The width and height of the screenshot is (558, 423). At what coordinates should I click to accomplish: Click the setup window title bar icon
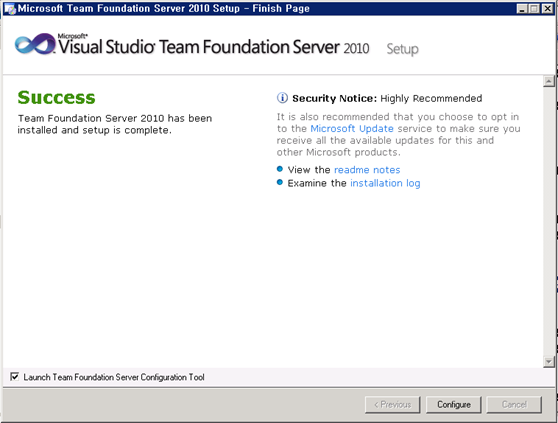click(x=10, y=9)
